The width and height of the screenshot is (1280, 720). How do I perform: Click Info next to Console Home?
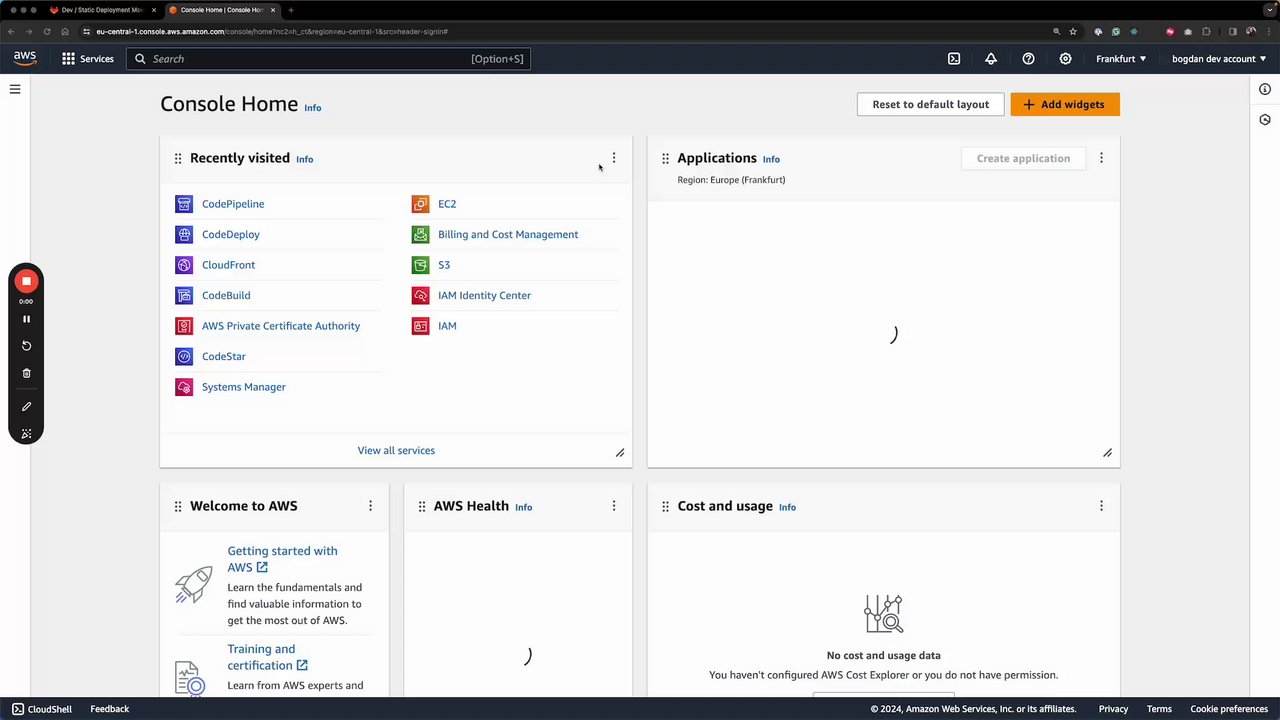[x=313, y=108]
